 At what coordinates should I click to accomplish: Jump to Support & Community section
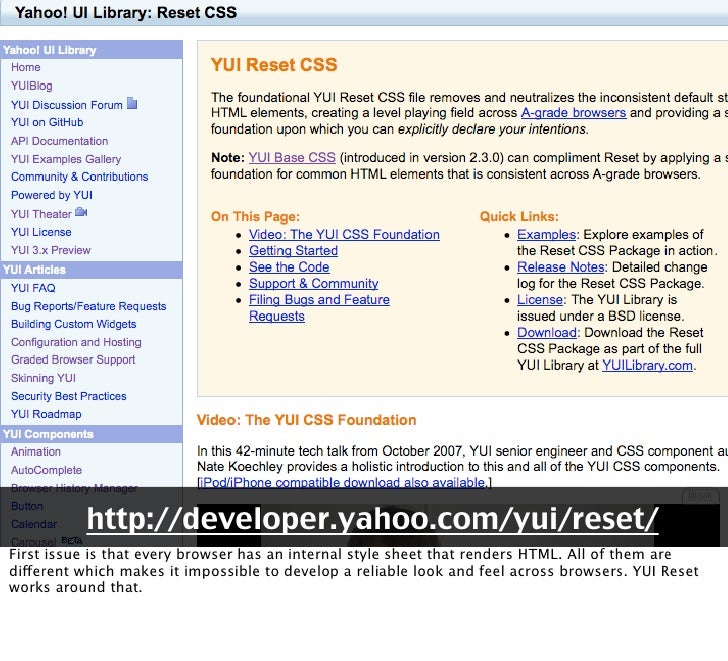point(313,284)
